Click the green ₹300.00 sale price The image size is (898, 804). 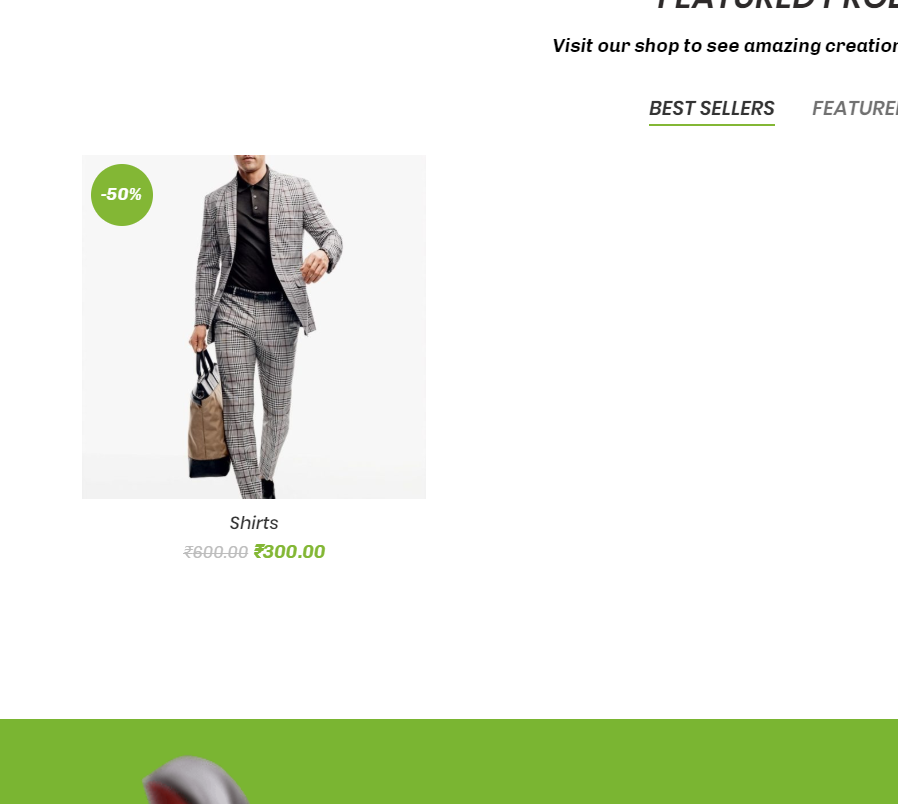point(289,551)
